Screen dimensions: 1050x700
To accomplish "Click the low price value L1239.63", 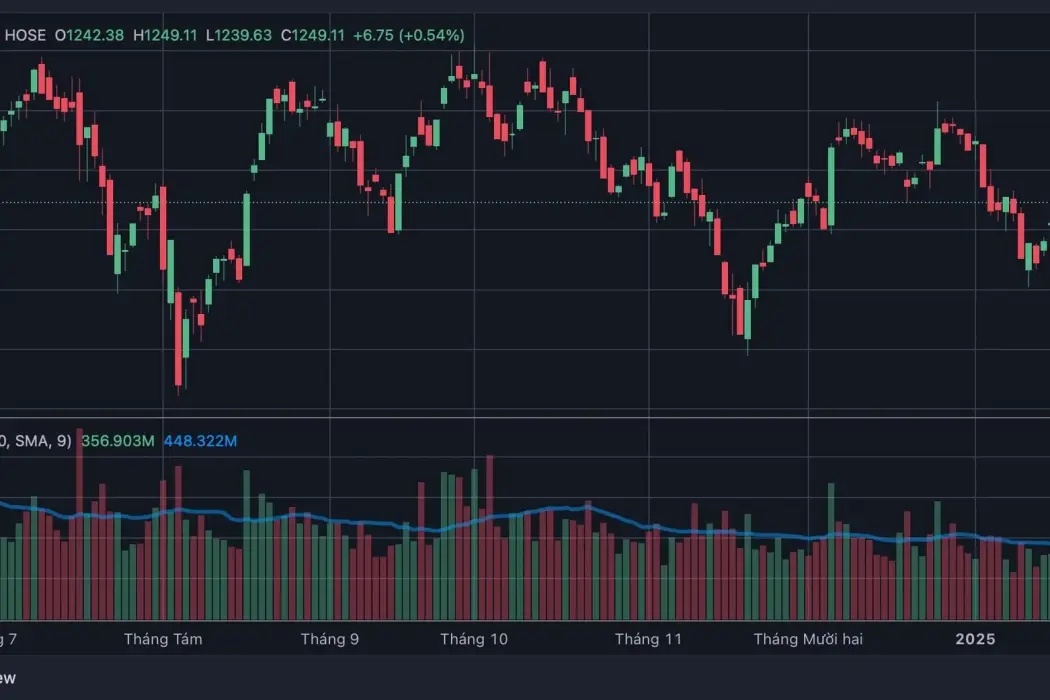I will pos(238,35).
